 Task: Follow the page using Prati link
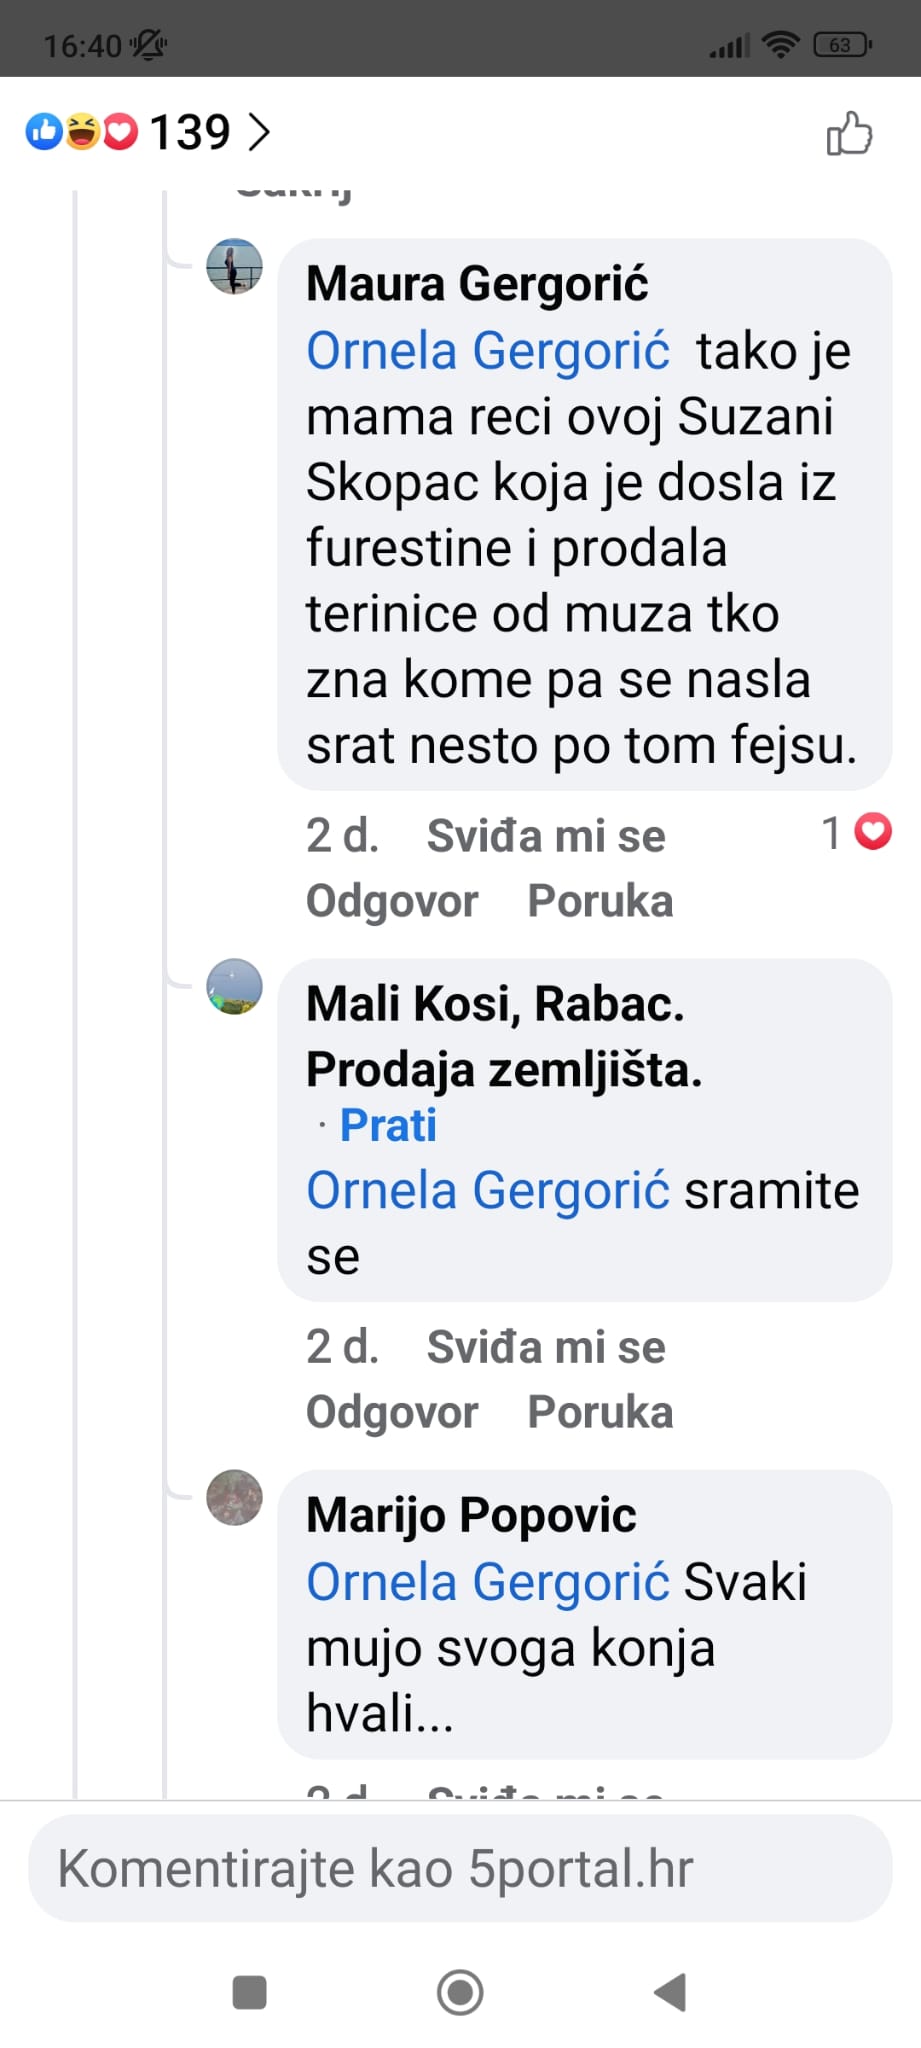388,1125
